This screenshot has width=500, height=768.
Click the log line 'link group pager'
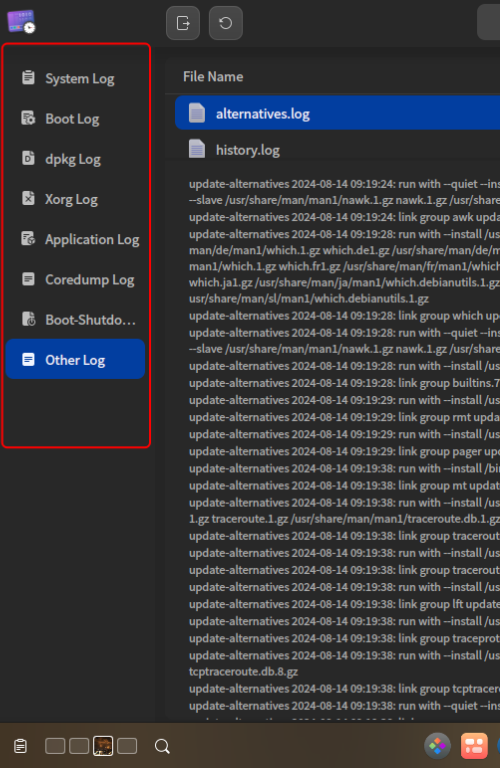click(344, 452)
